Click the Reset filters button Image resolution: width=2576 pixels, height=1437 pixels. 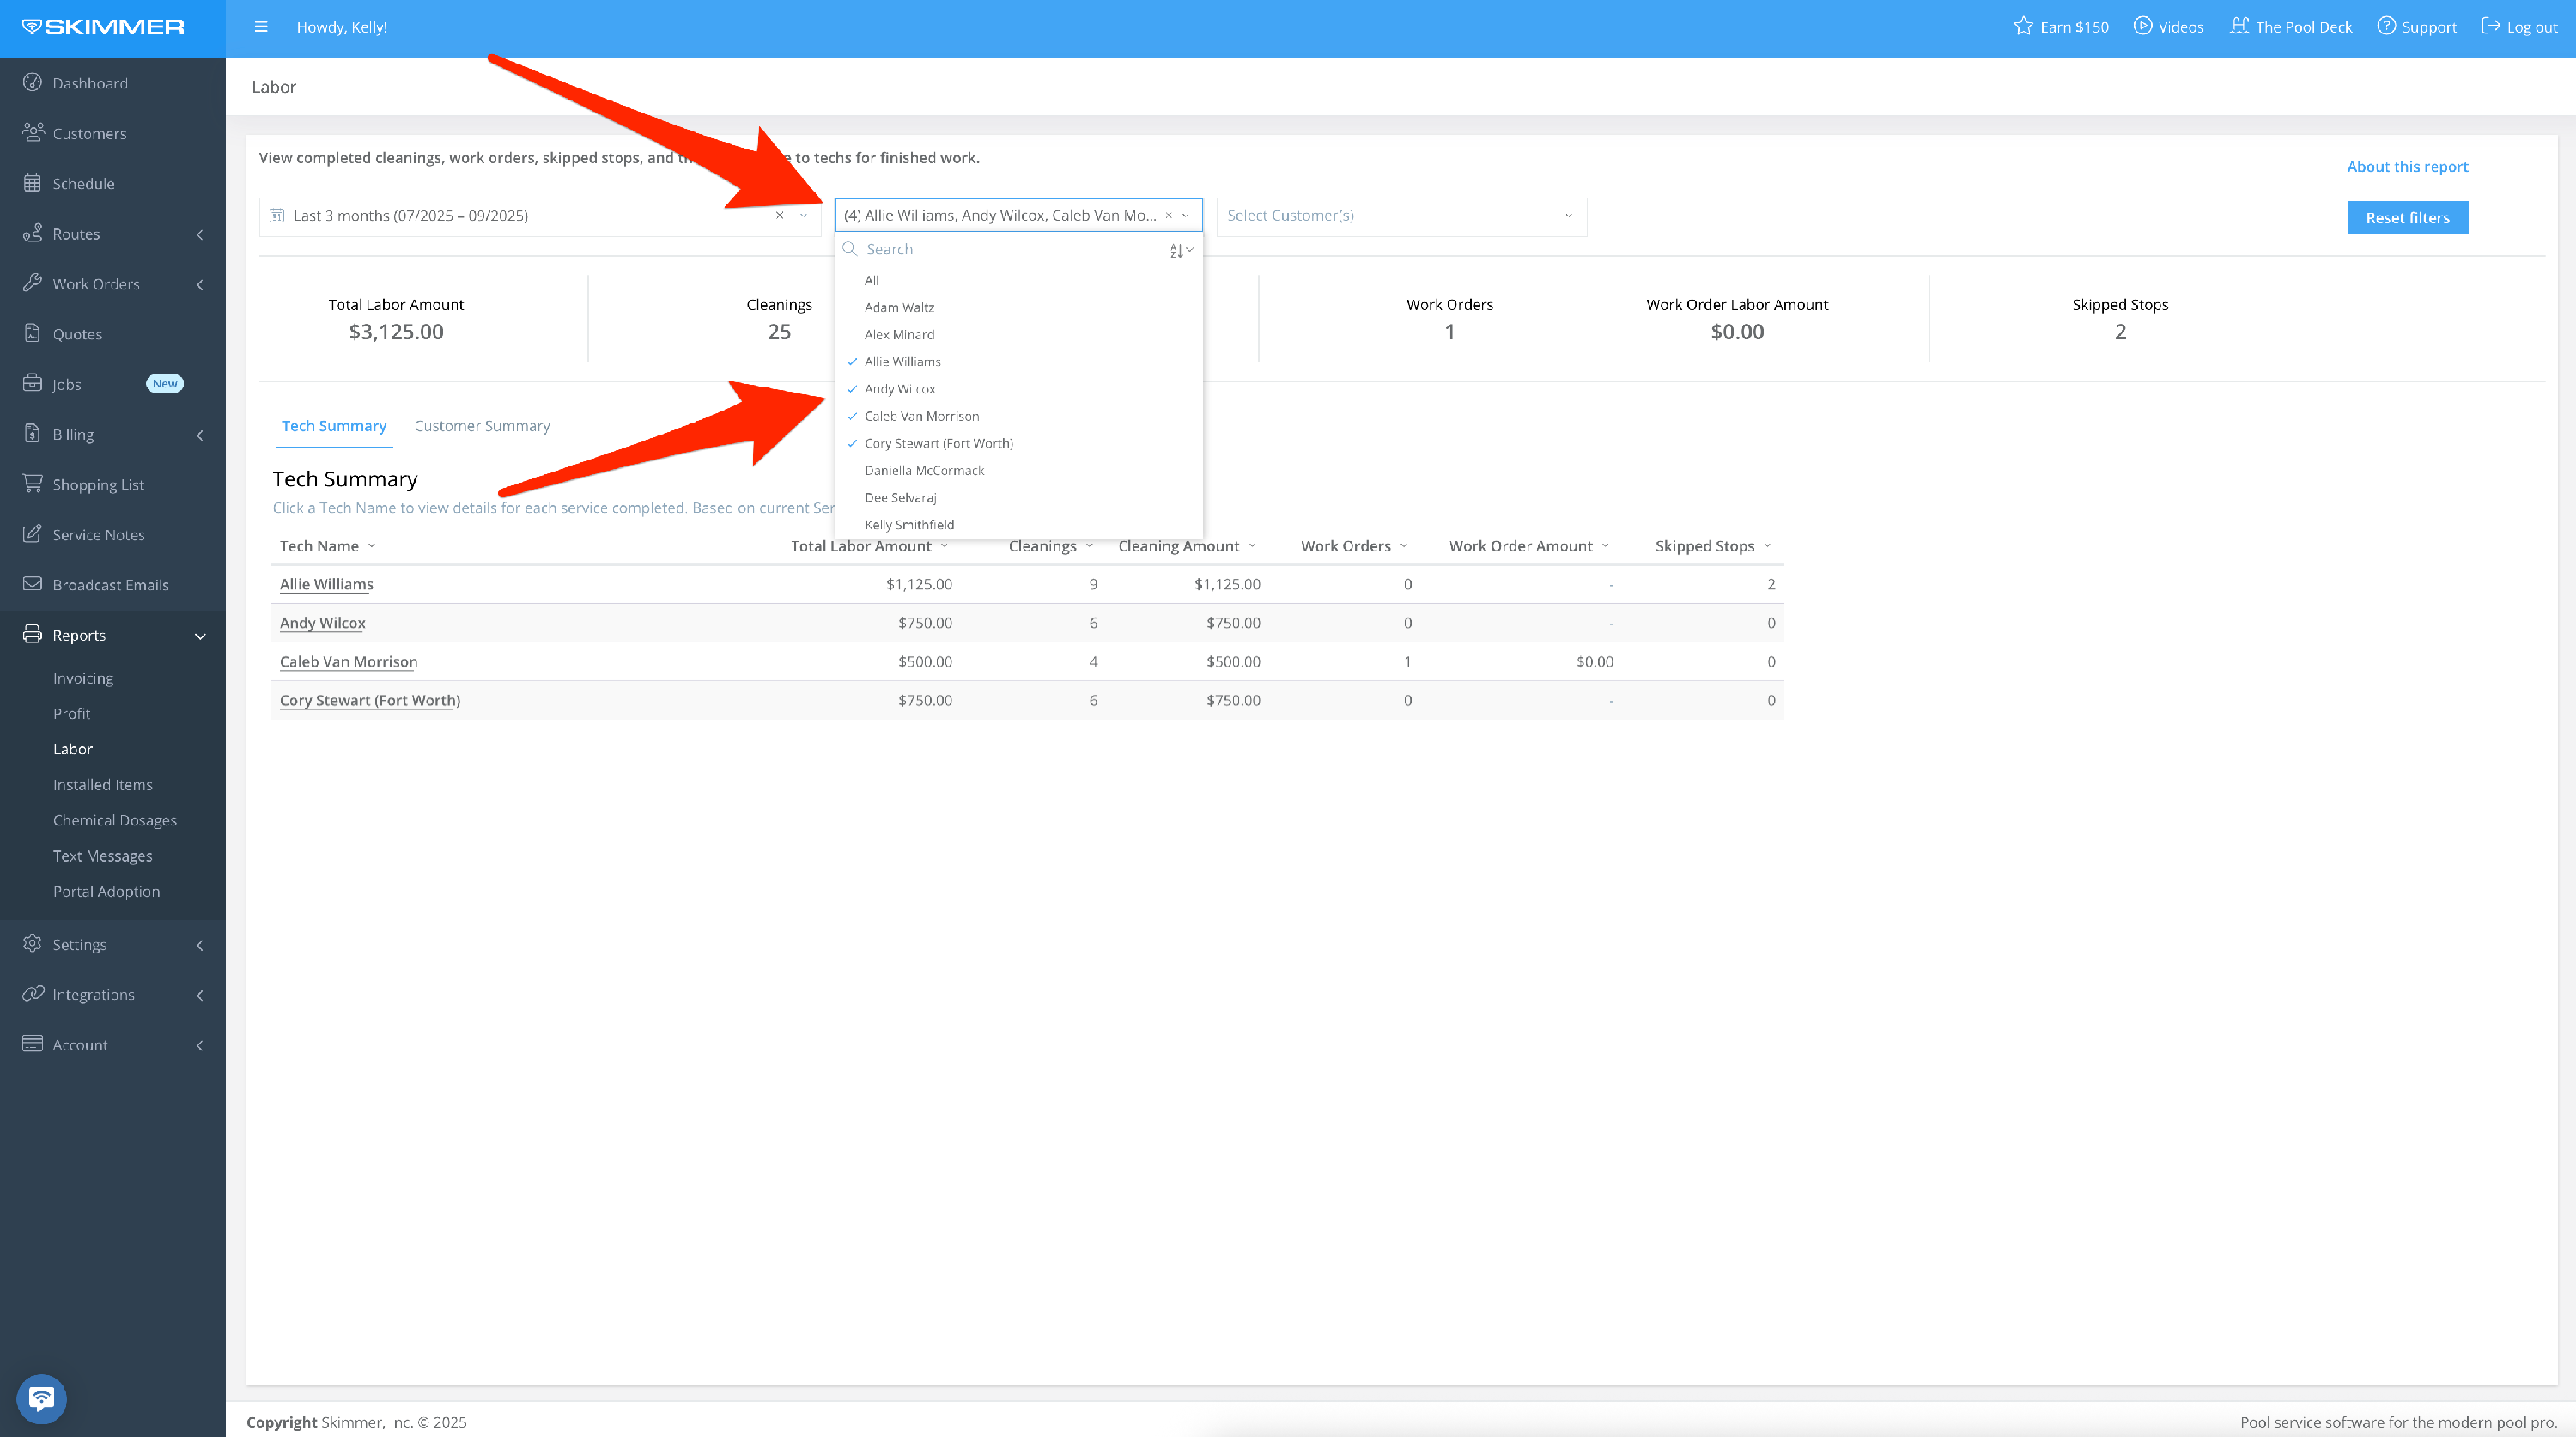click(2406, 218)
